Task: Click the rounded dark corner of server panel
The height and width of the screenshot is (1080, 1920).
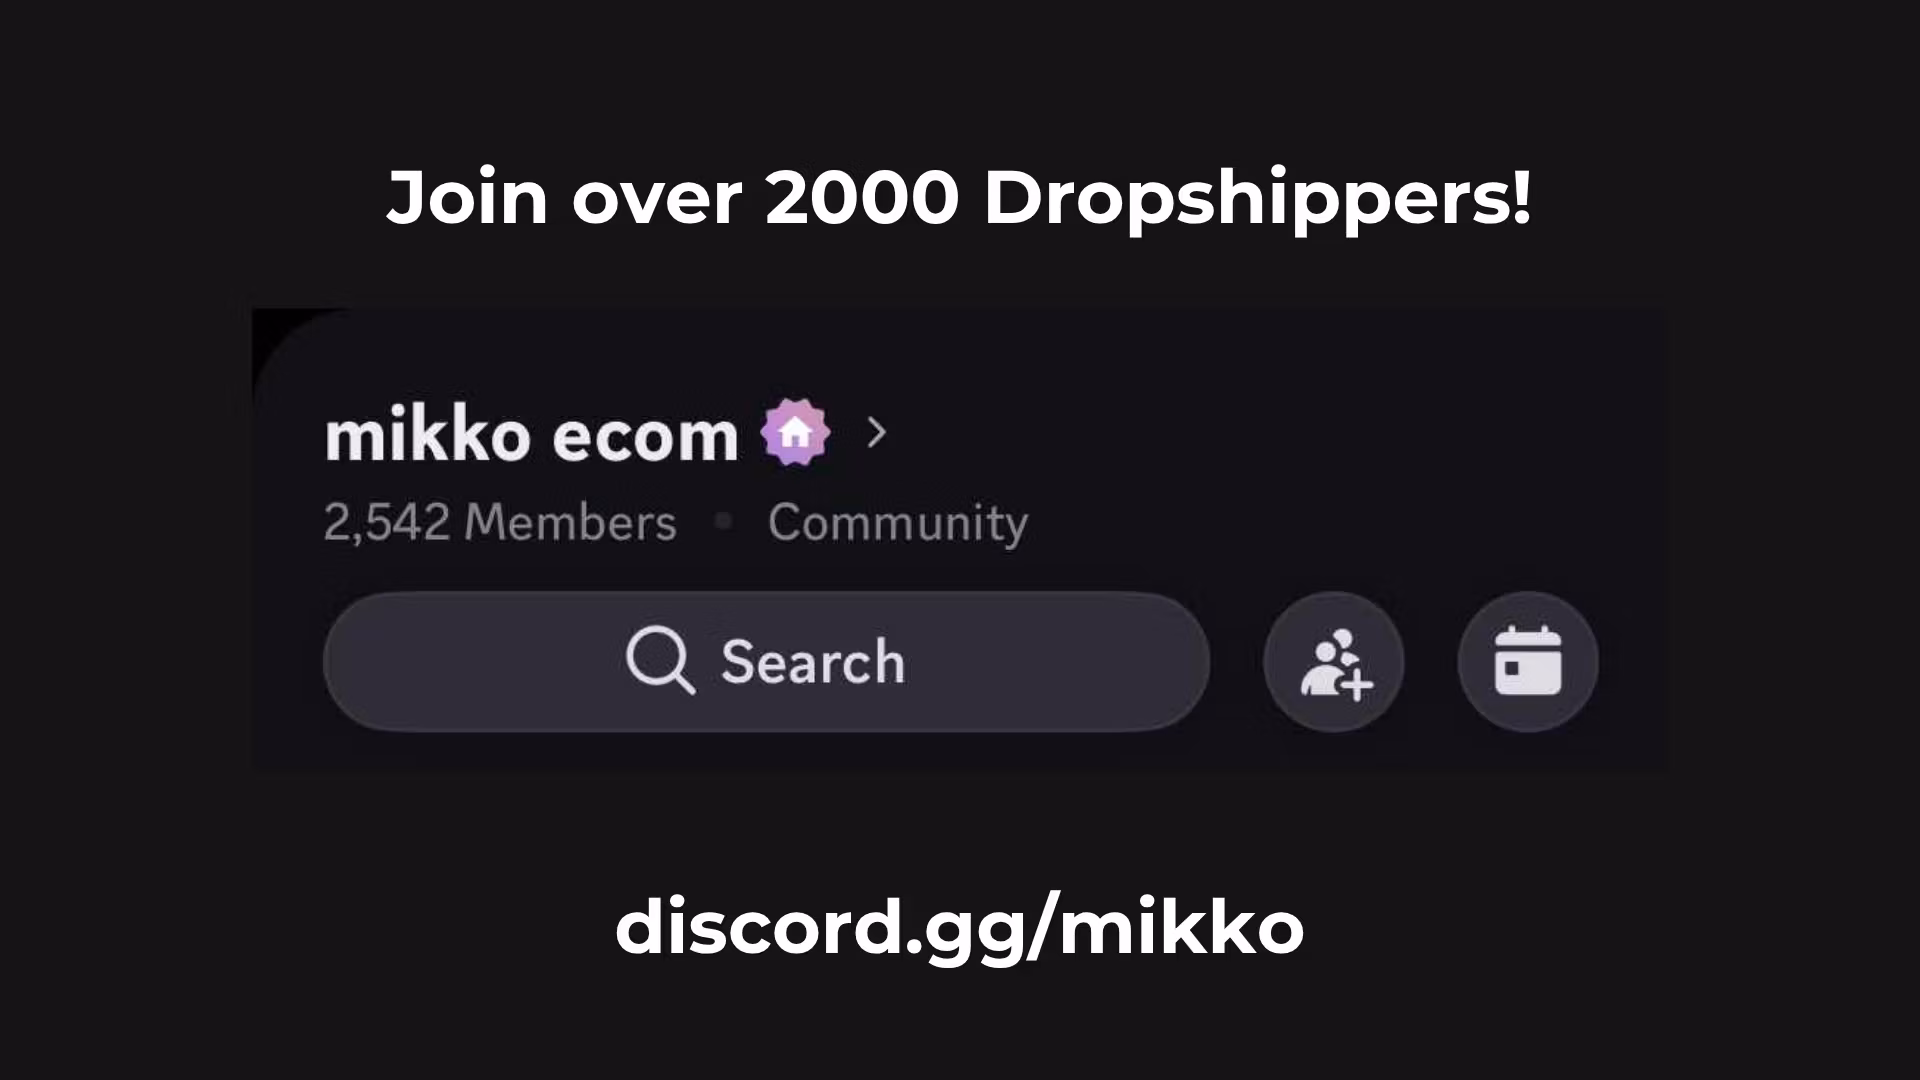Action: 290,345
